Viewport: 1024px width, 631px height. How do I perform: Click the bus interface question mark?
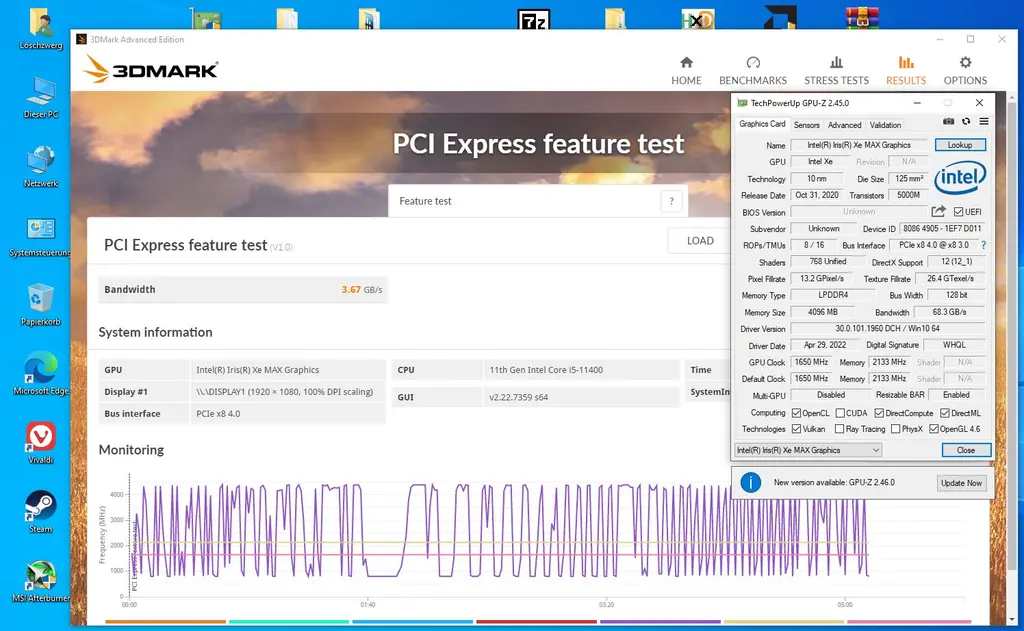point(983,245)
